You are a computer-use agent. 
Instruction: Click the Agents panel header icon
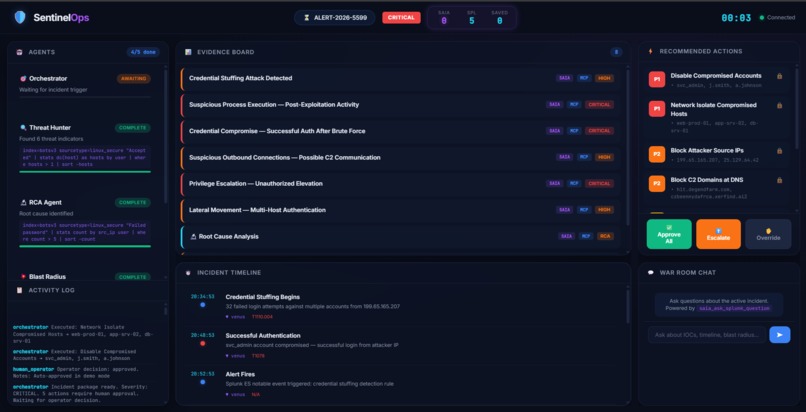[x=20, y=52]
